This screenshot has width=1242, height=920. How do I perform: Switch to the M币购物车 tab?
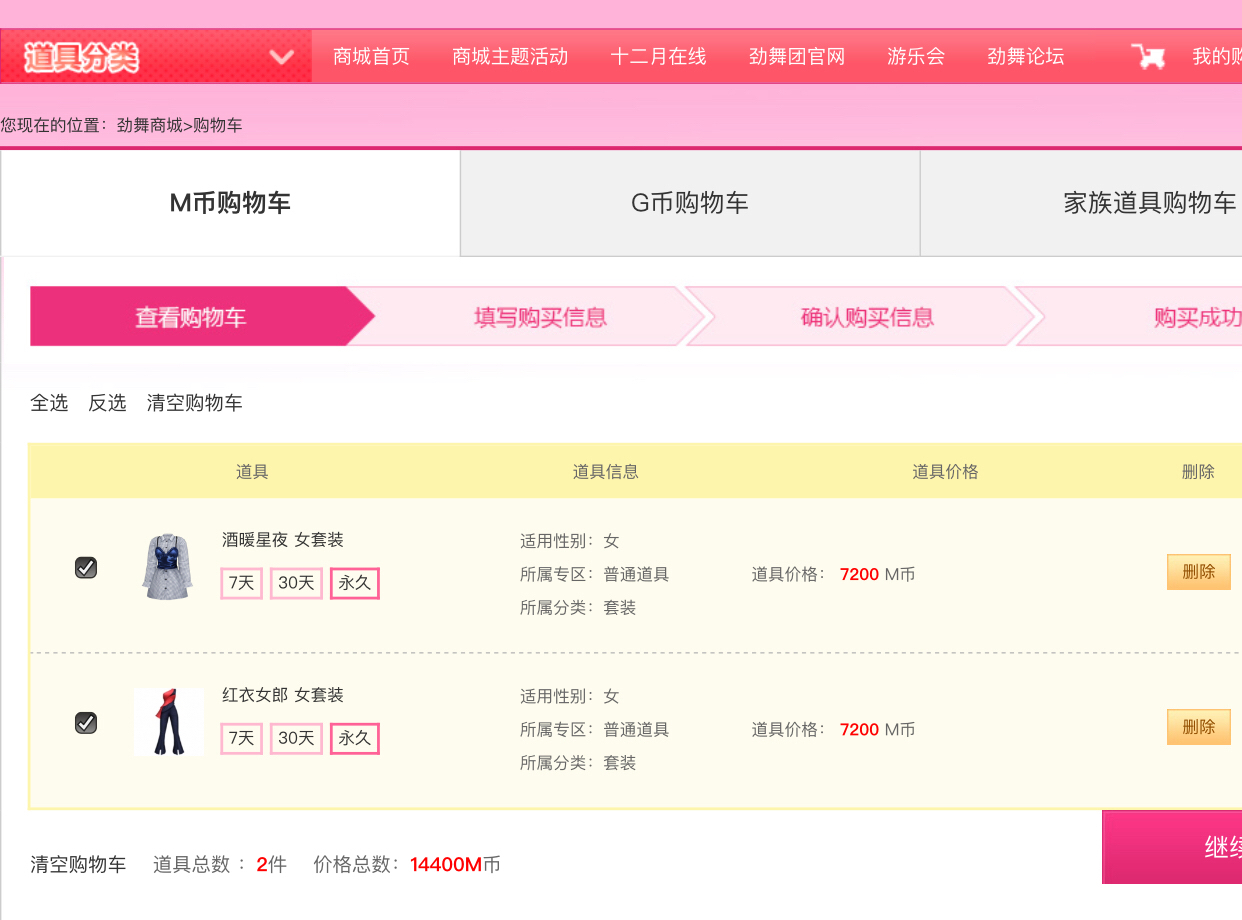[230, 203]
